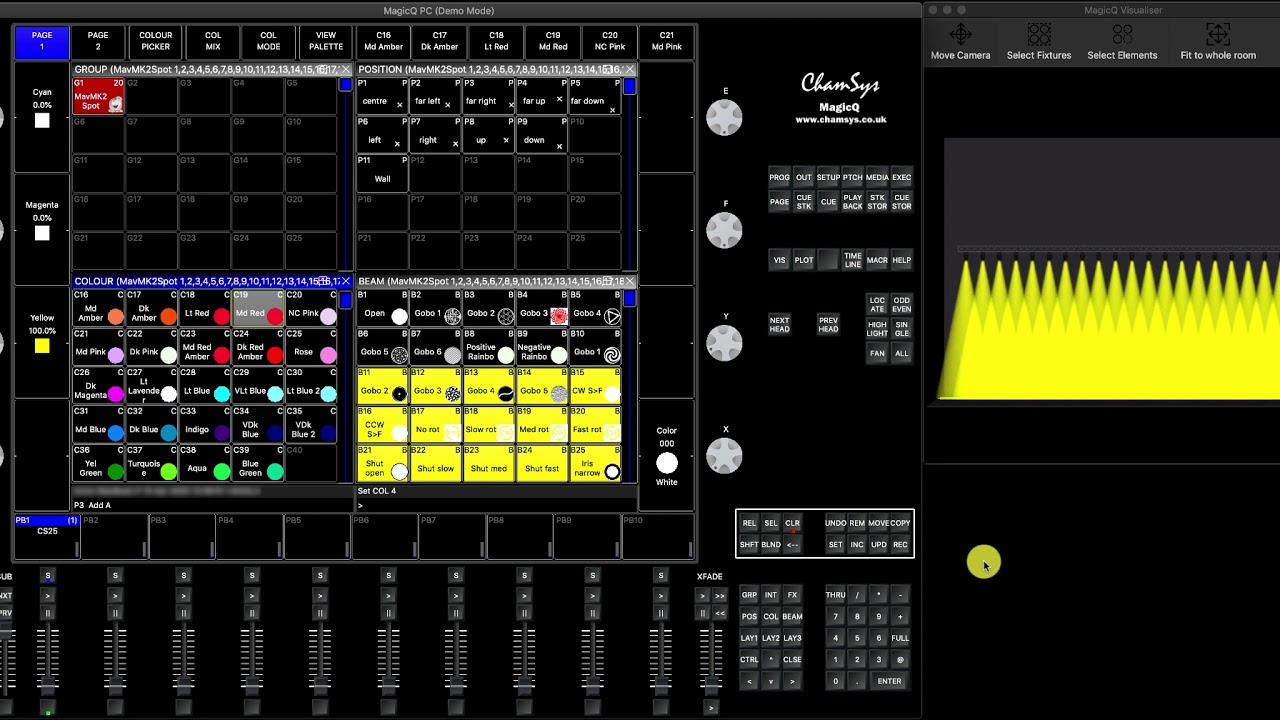Toggle the ODD EVEN selection button
Screen dimensions: 1280x720
click(901, 305)
